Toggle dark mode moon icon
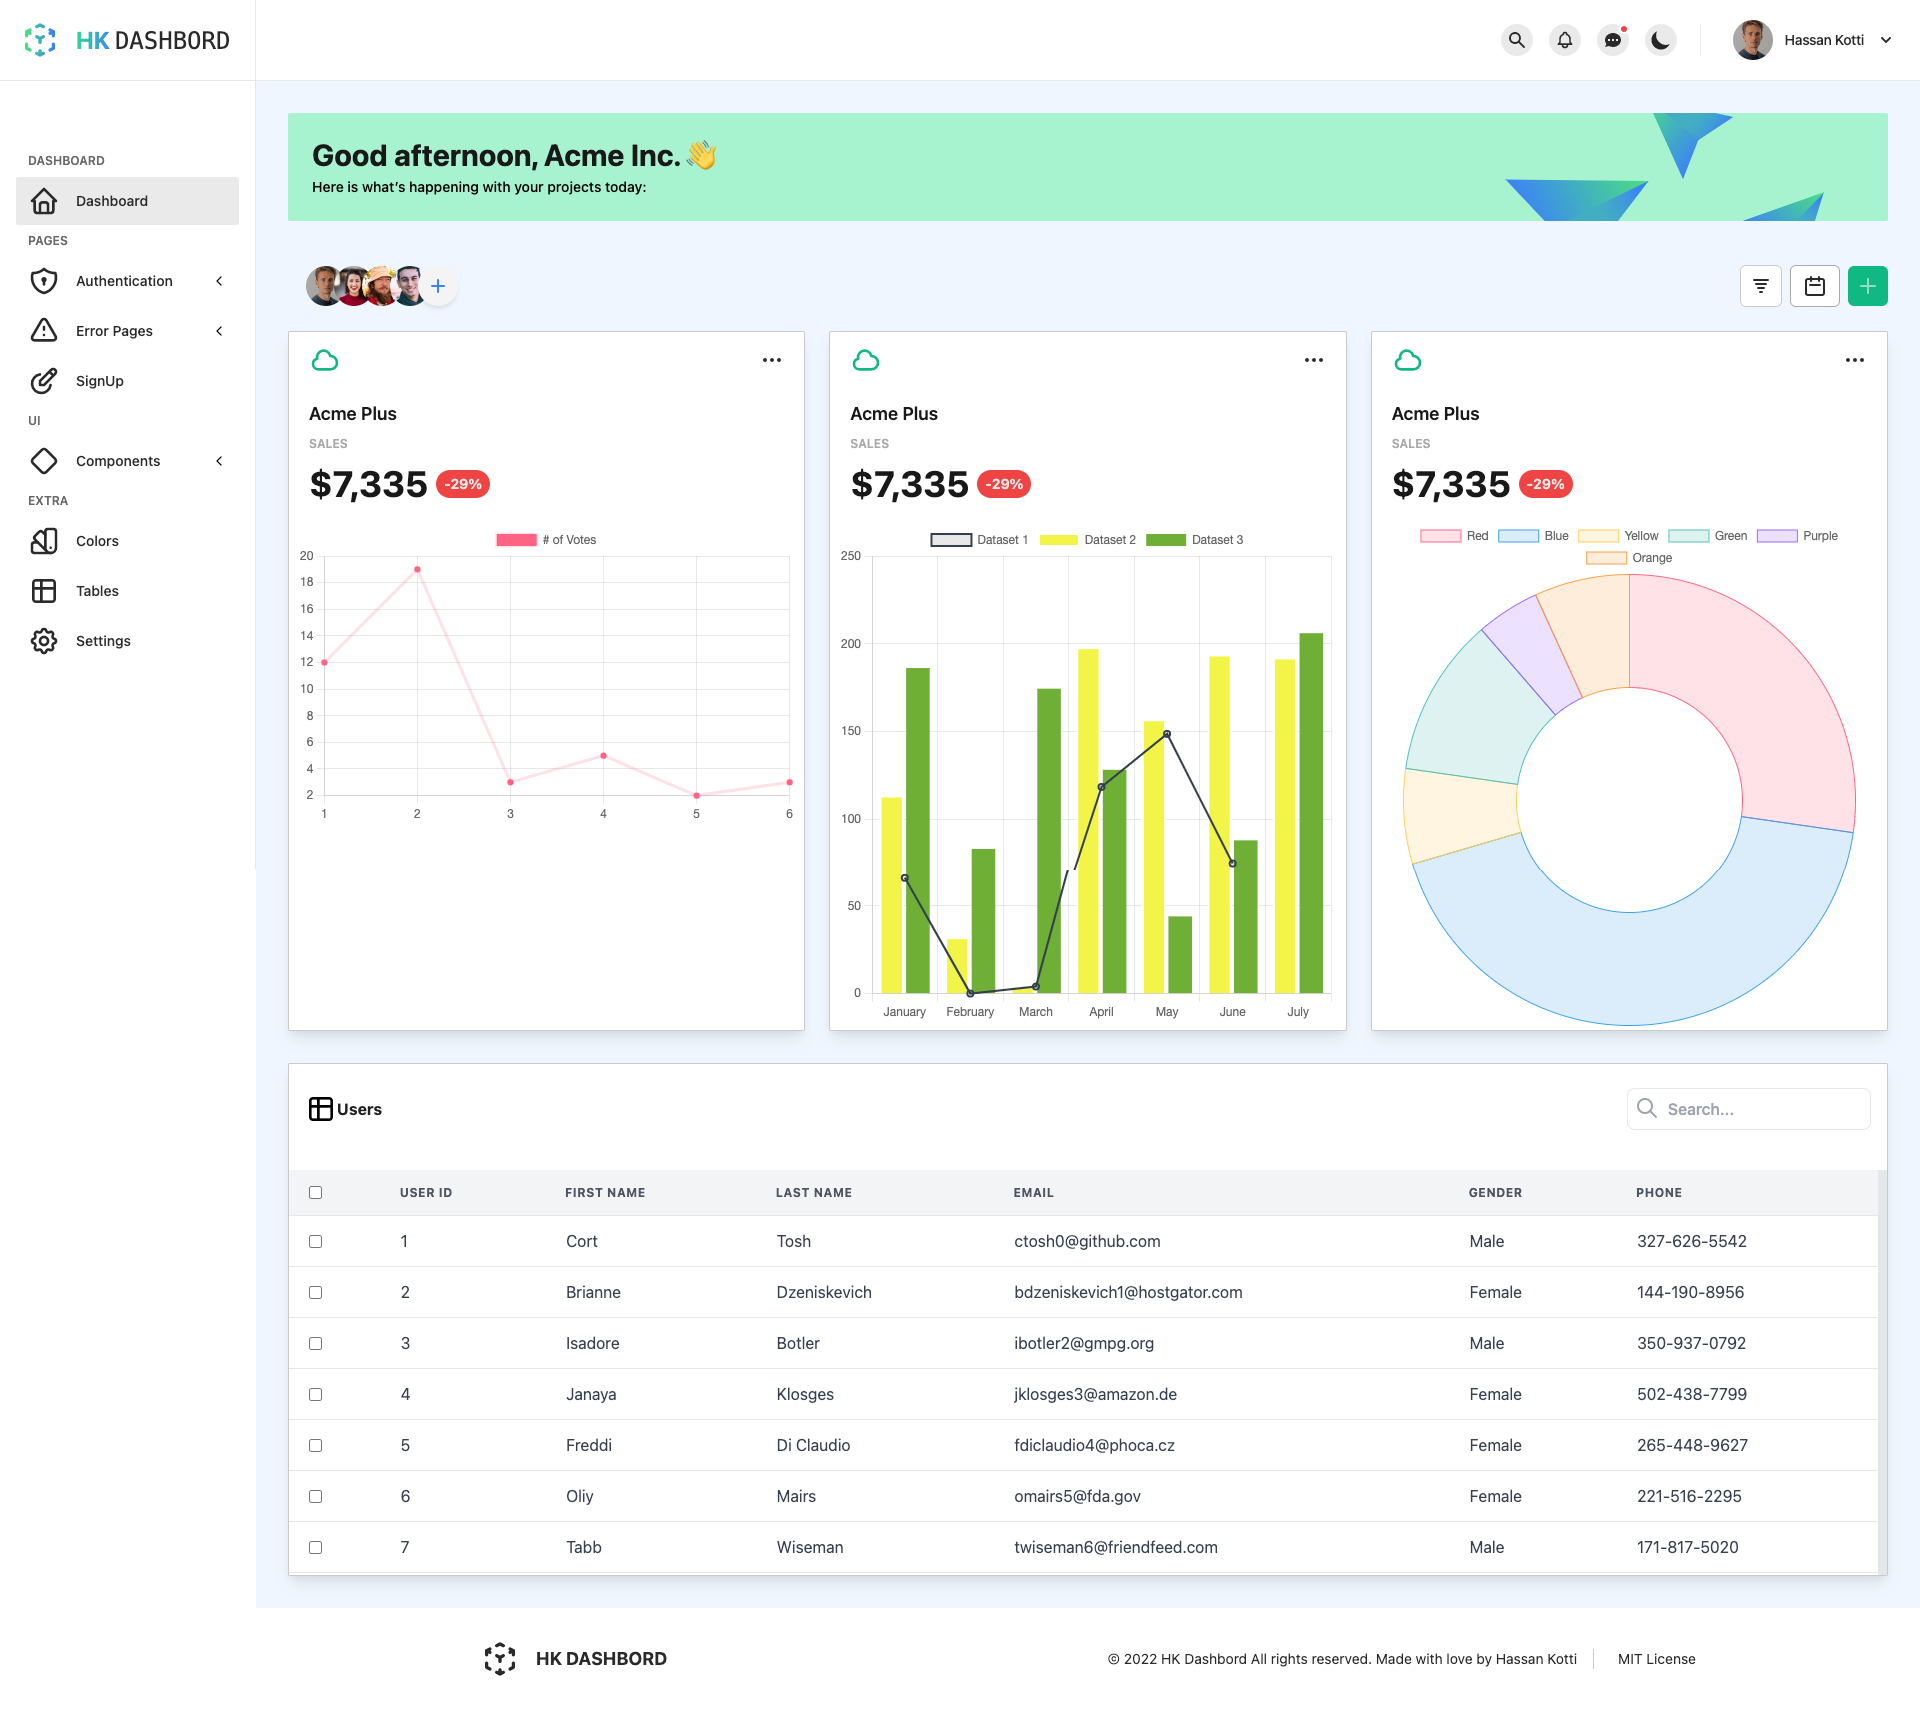The width and height of the screenshot is (1920, 1713). point(1660,40)
